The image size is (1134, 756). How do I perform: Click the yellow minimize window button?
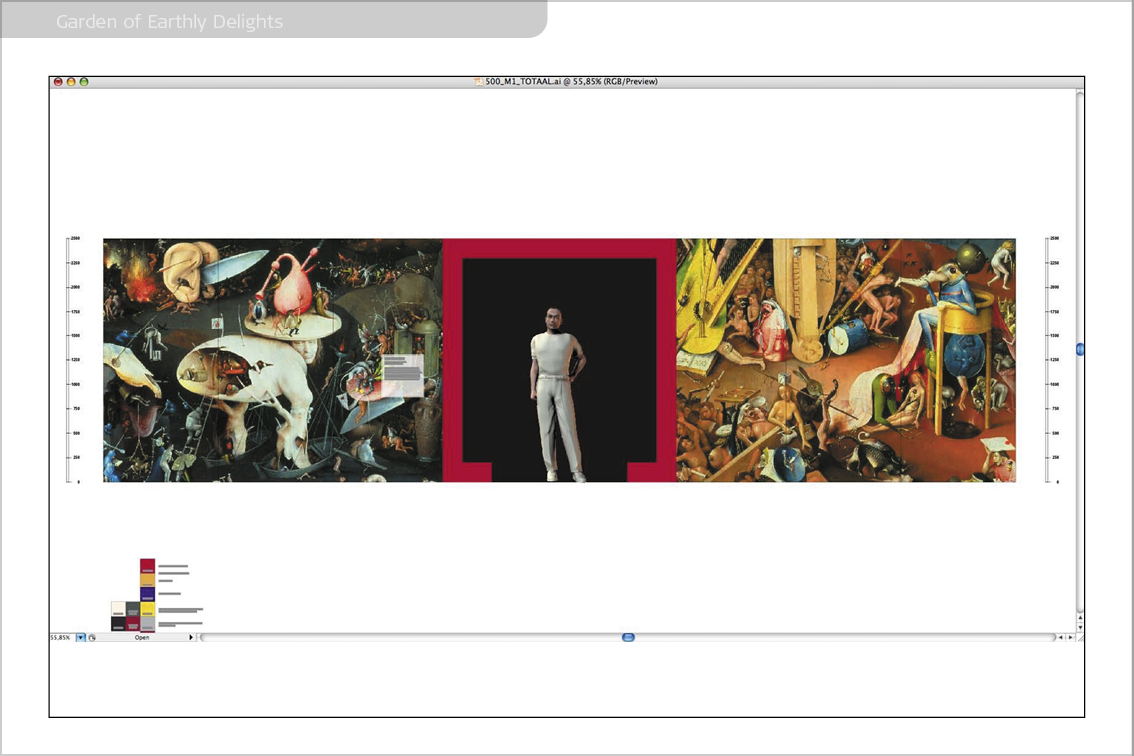71,82
